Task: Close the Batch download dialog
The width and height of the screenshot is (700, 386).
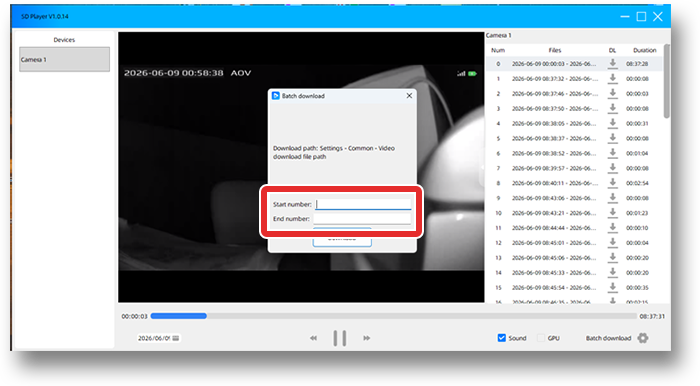Action: point(409,95)
